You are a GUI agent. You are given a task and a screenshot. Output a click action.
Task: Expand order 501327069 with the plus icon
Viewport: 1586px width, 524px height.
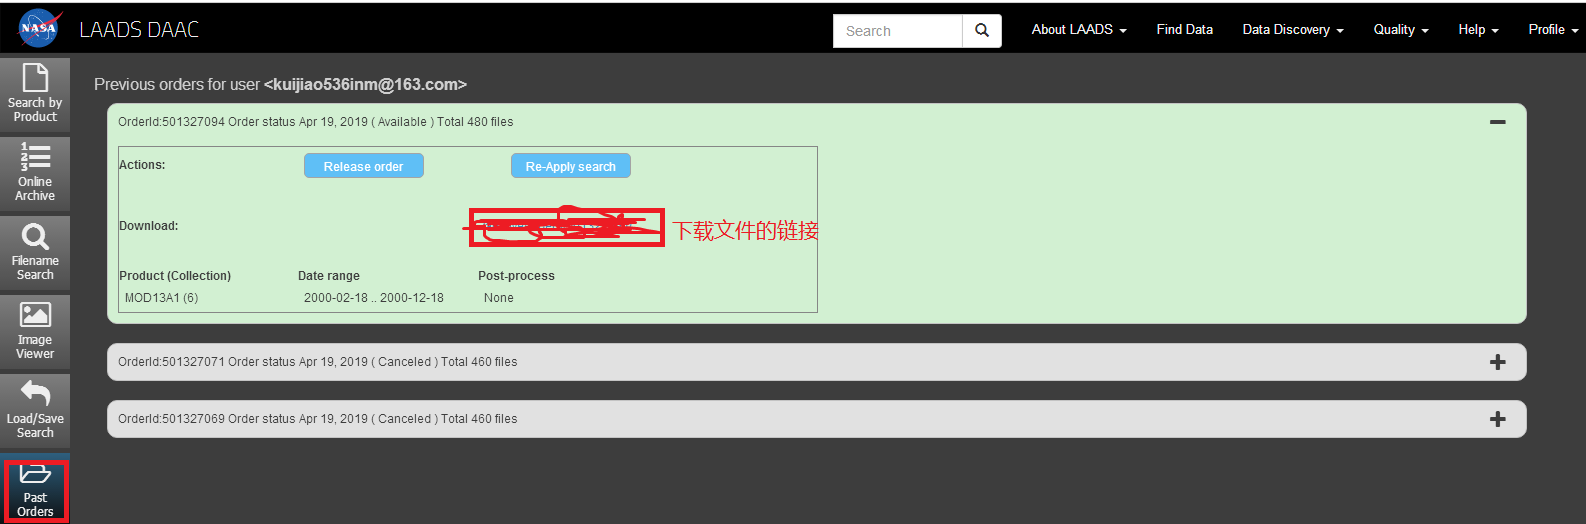click(x=1498, y=419)
